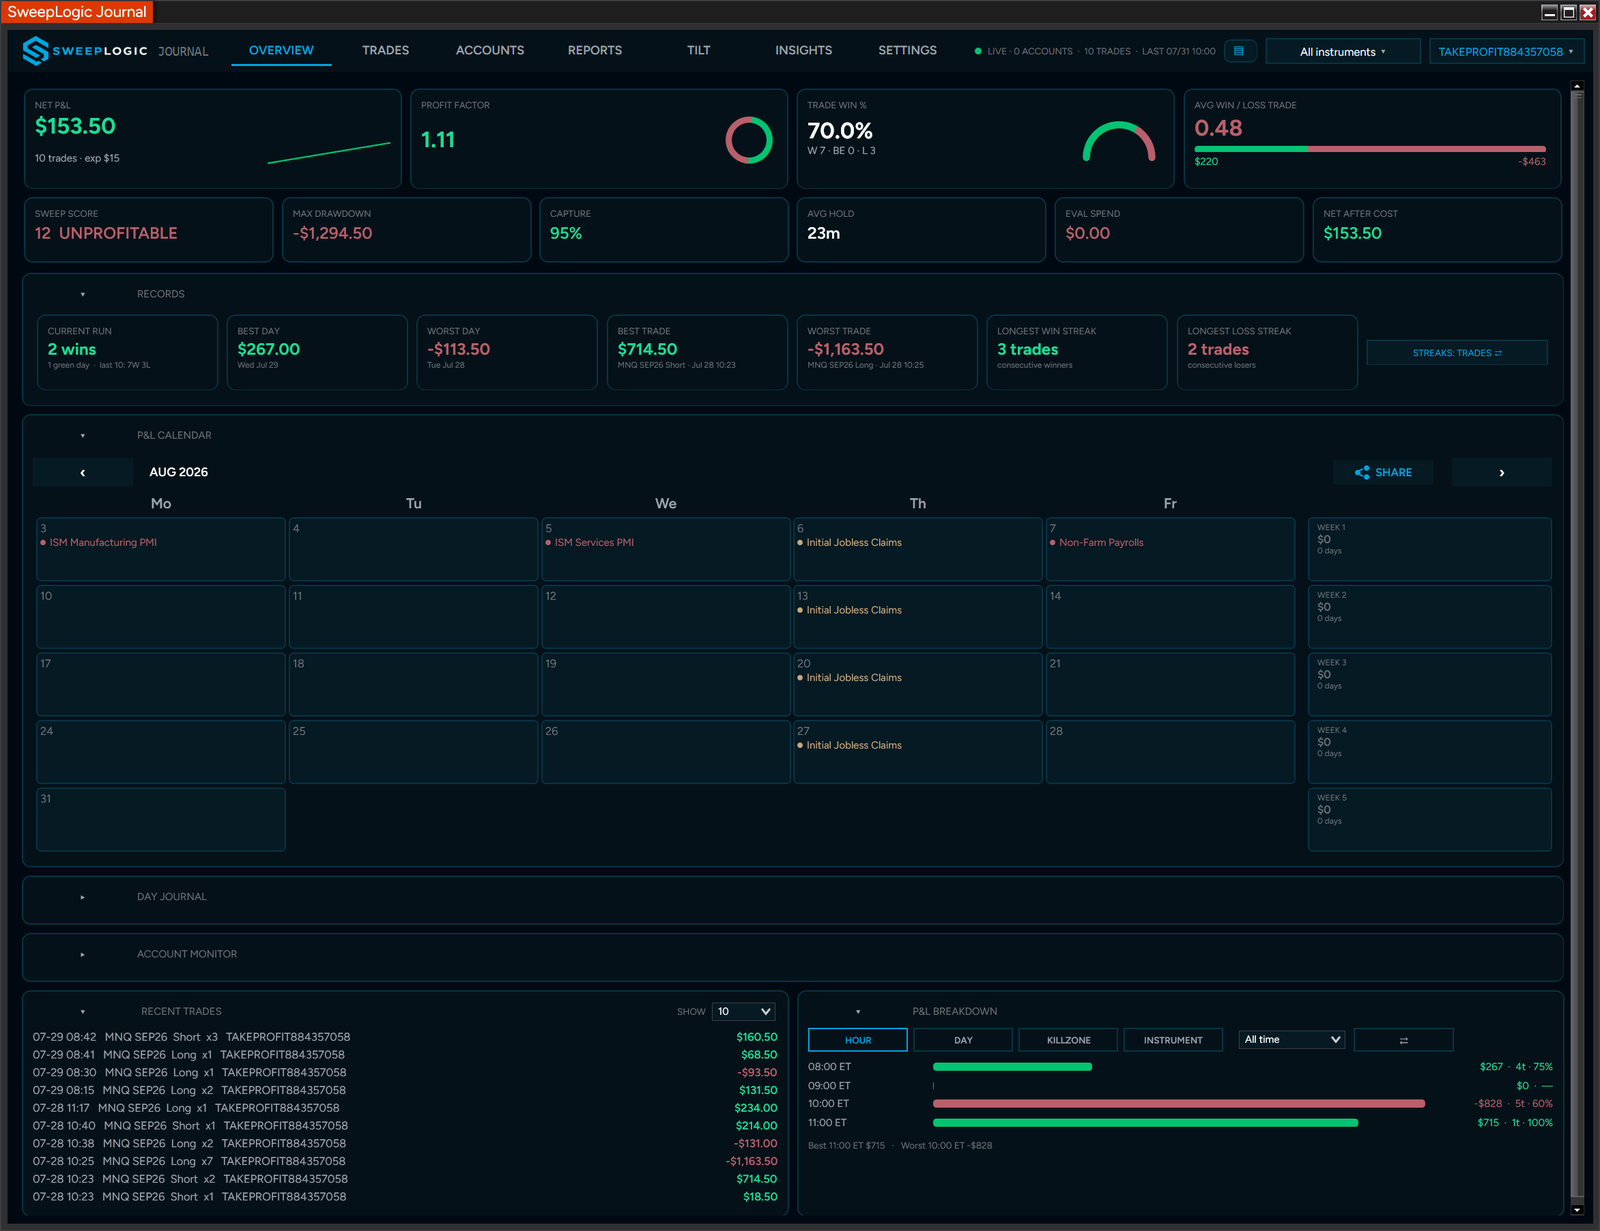Open the Reports tab
Image resolution: width=1600 pixels, height=1231 pixels.
point(595,50)
